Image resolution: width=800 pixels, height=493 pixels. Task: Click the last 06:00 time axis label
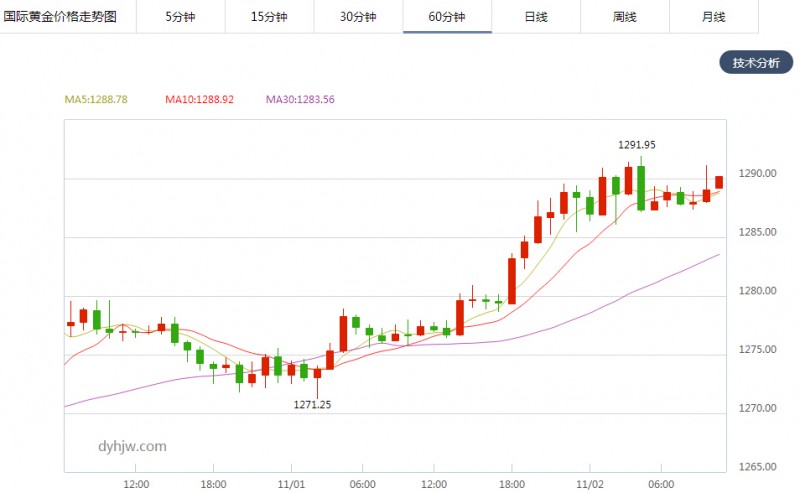(x=661, y=484)
